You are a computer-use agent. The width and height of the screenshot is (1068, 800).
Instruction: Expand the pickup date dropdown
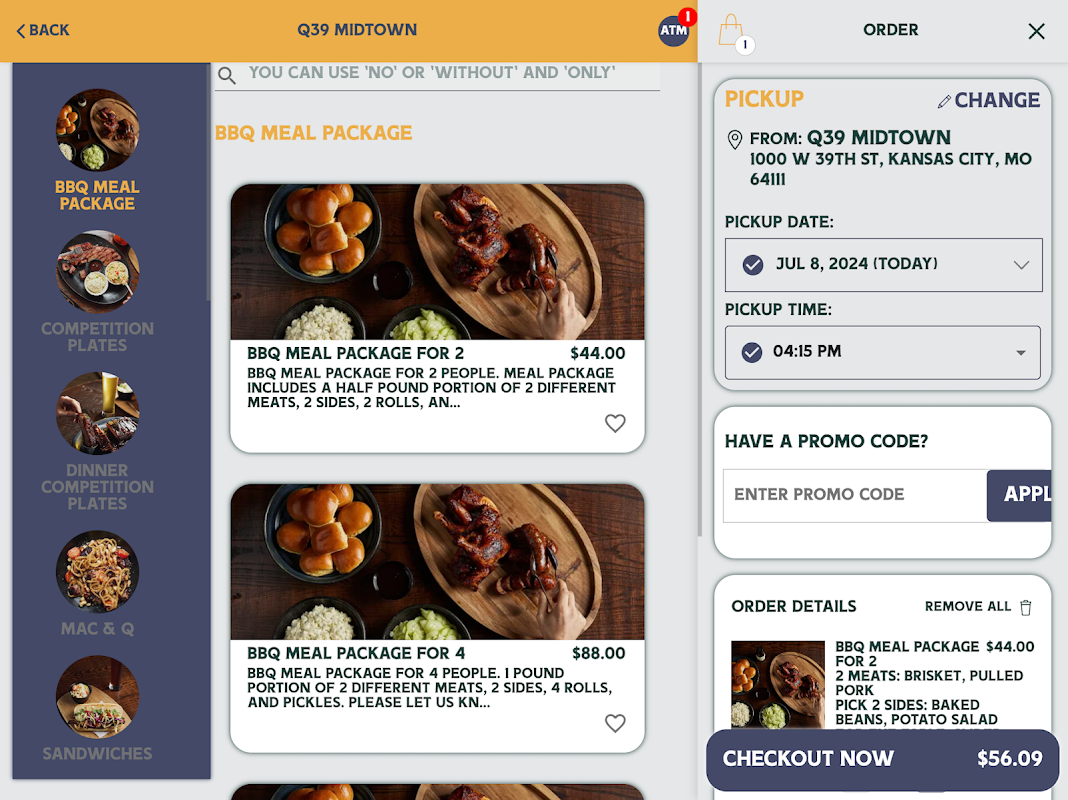(x=883, y=265)
